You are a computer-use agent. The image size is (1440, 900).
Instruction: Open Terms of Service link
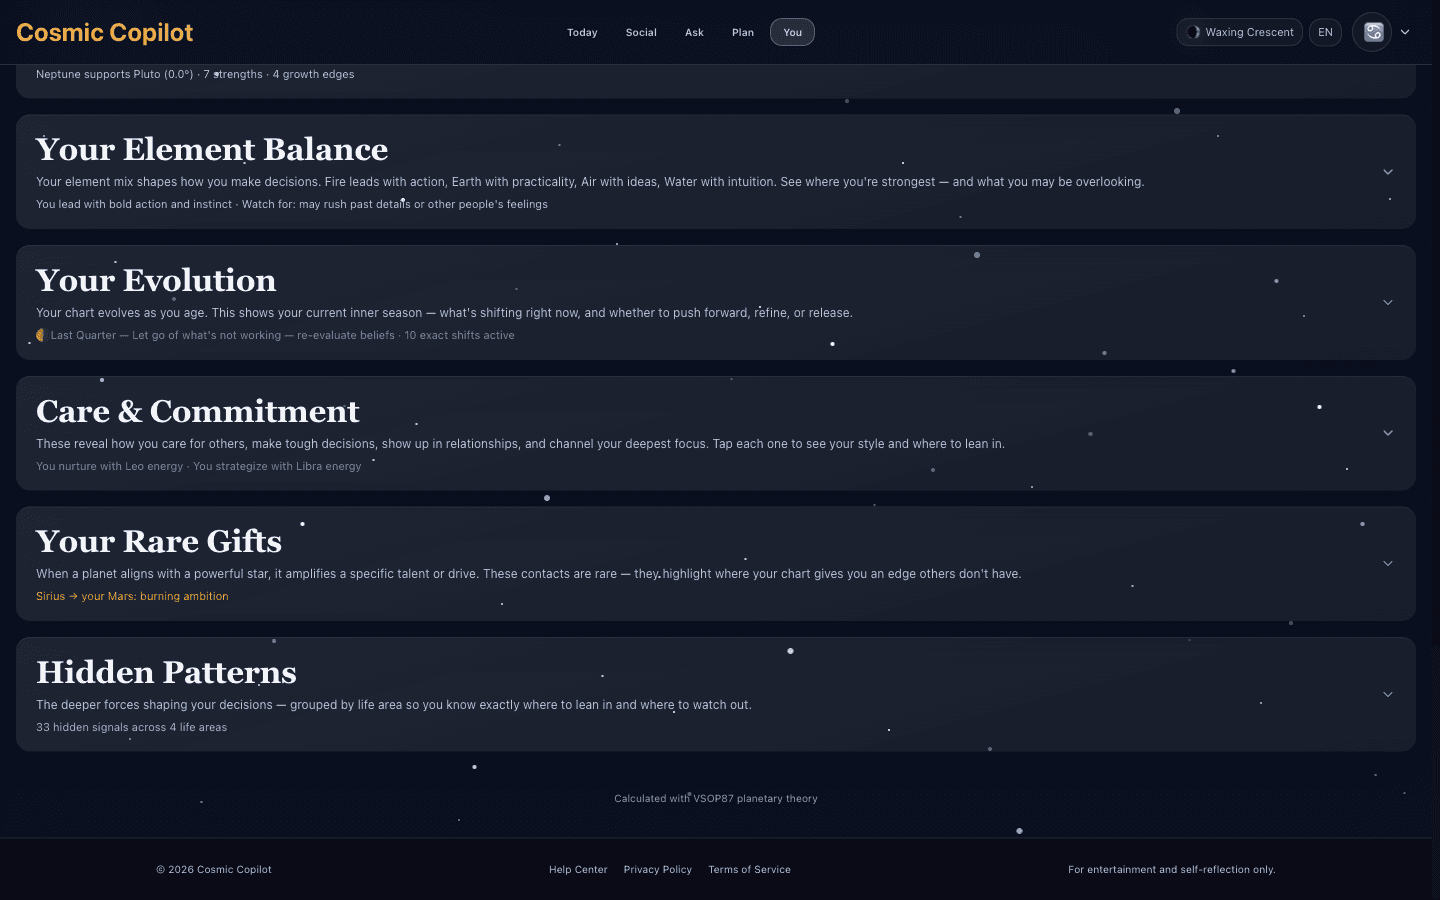click(749, 870)
